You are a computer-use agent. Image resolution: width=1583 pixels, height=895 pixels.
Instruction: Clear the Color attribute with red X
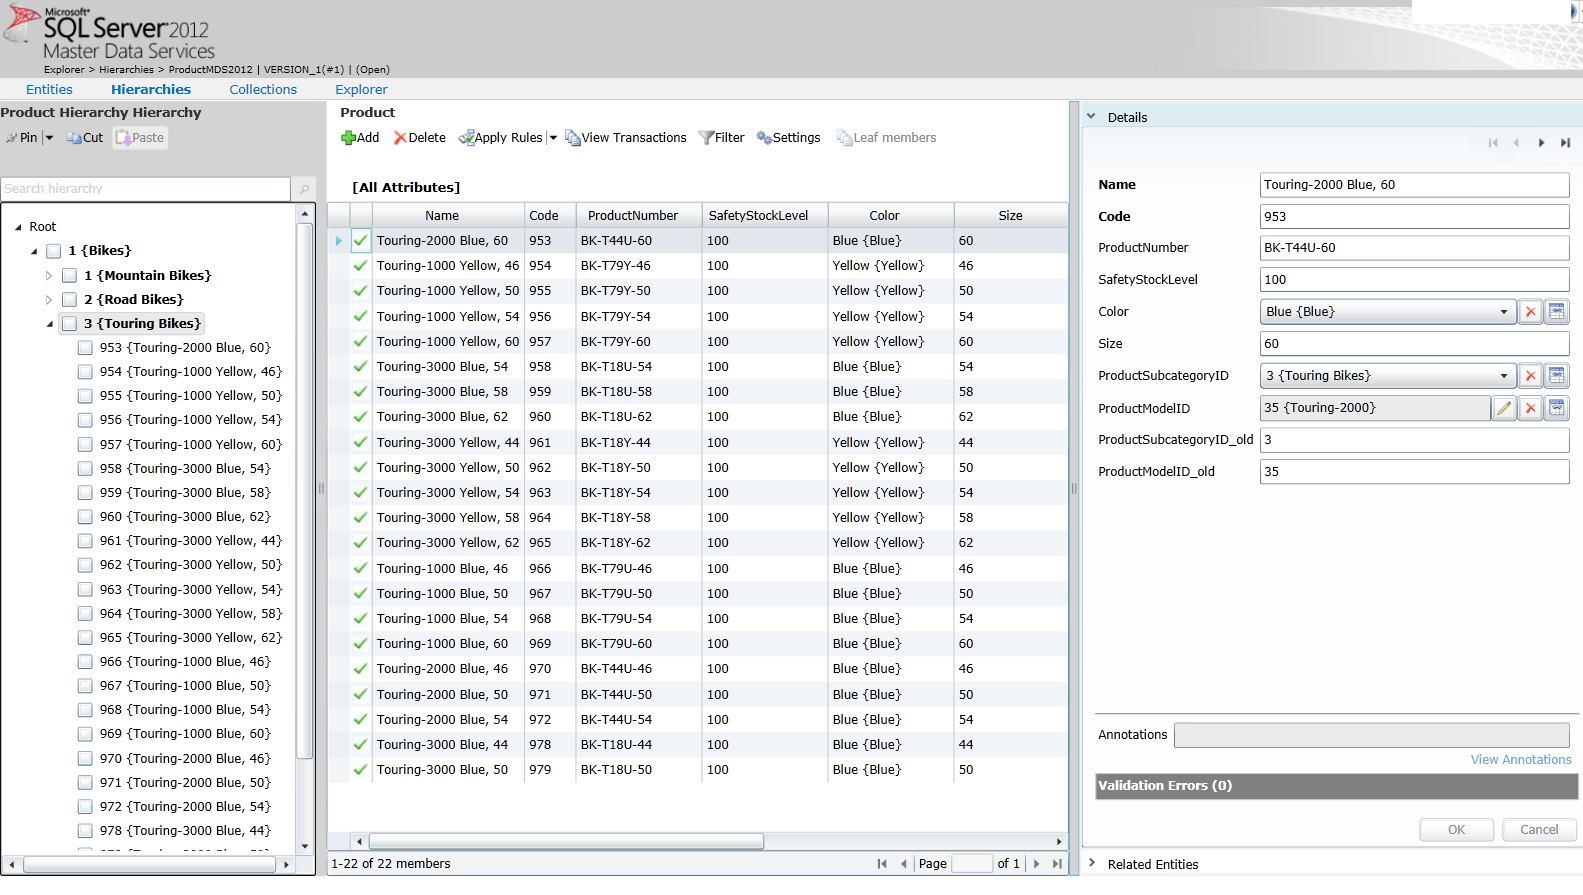coord(1530,312)
